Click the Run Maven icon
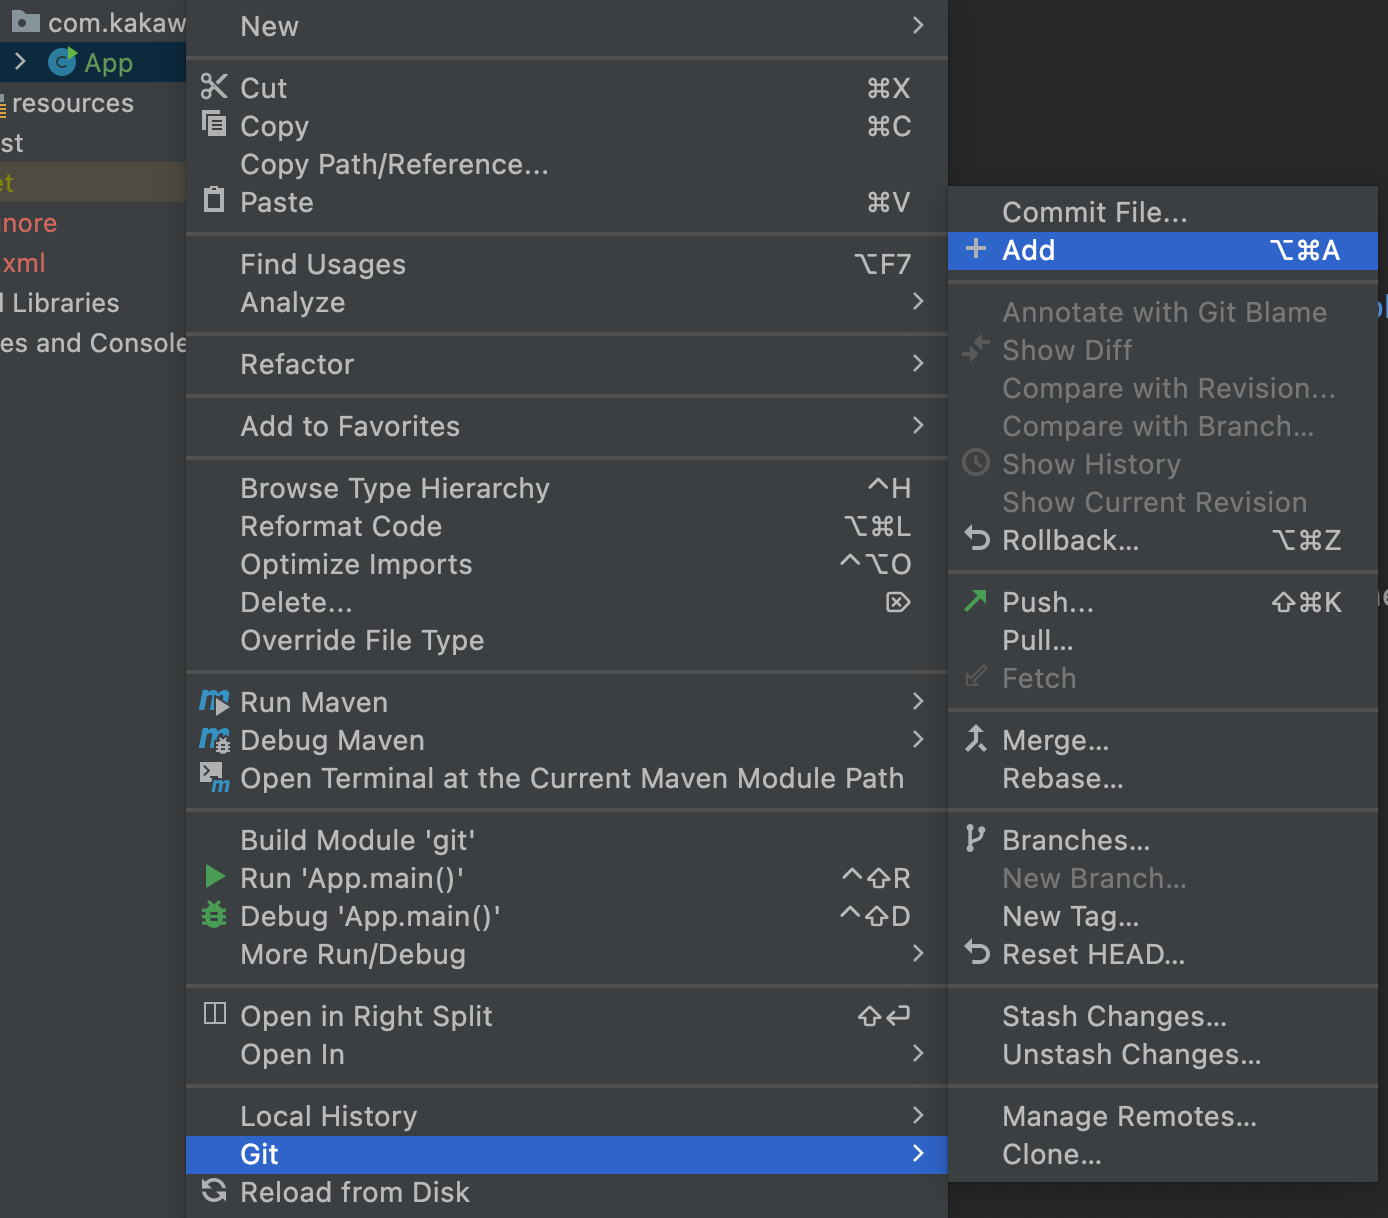 (214, 702)
